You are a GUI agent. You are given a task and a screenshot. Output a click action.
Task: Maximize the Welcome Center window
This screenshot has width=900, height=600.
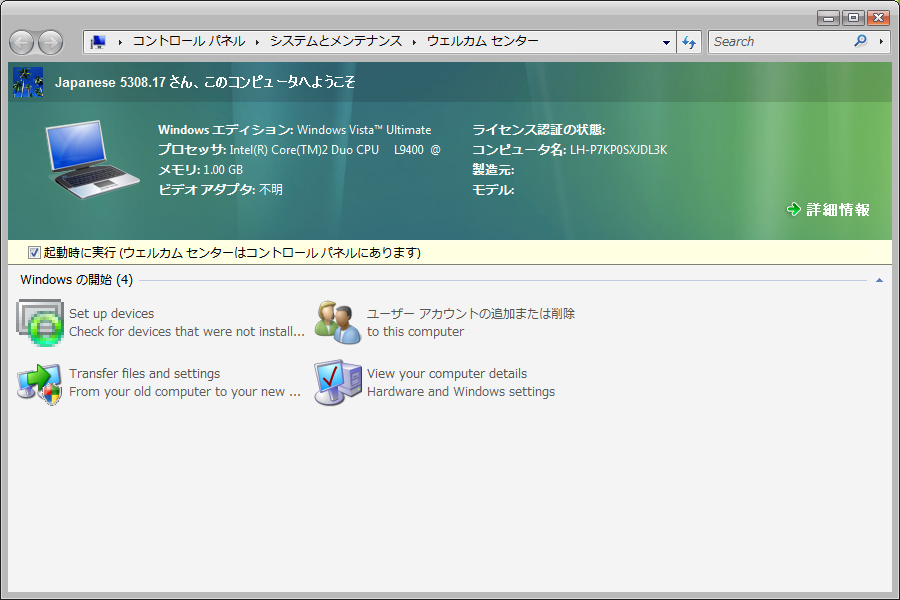[x=854, y=18]
